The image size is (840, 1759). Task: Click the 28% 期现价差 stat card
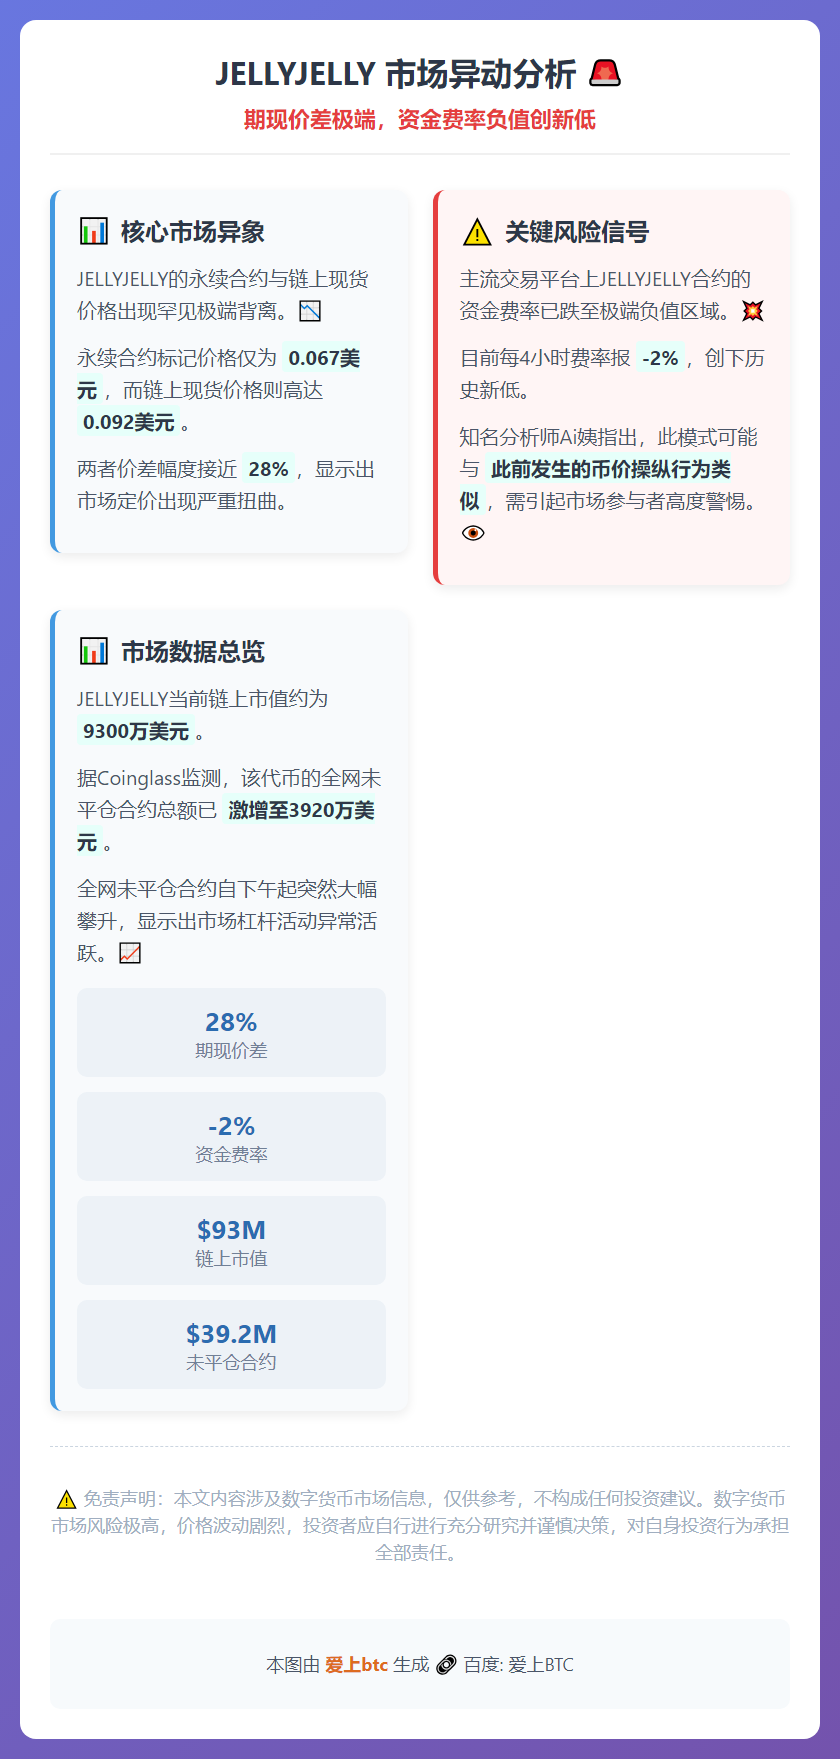[231, 1033]
